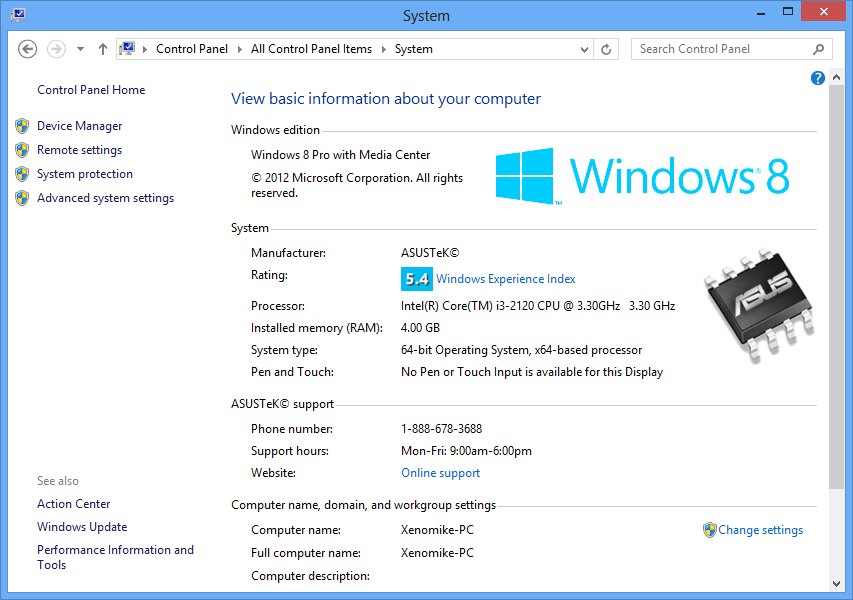853x600 pixels.
Task: Expand the arrow after Control Panel breadcrumb
Action: [x=239, y=50]
